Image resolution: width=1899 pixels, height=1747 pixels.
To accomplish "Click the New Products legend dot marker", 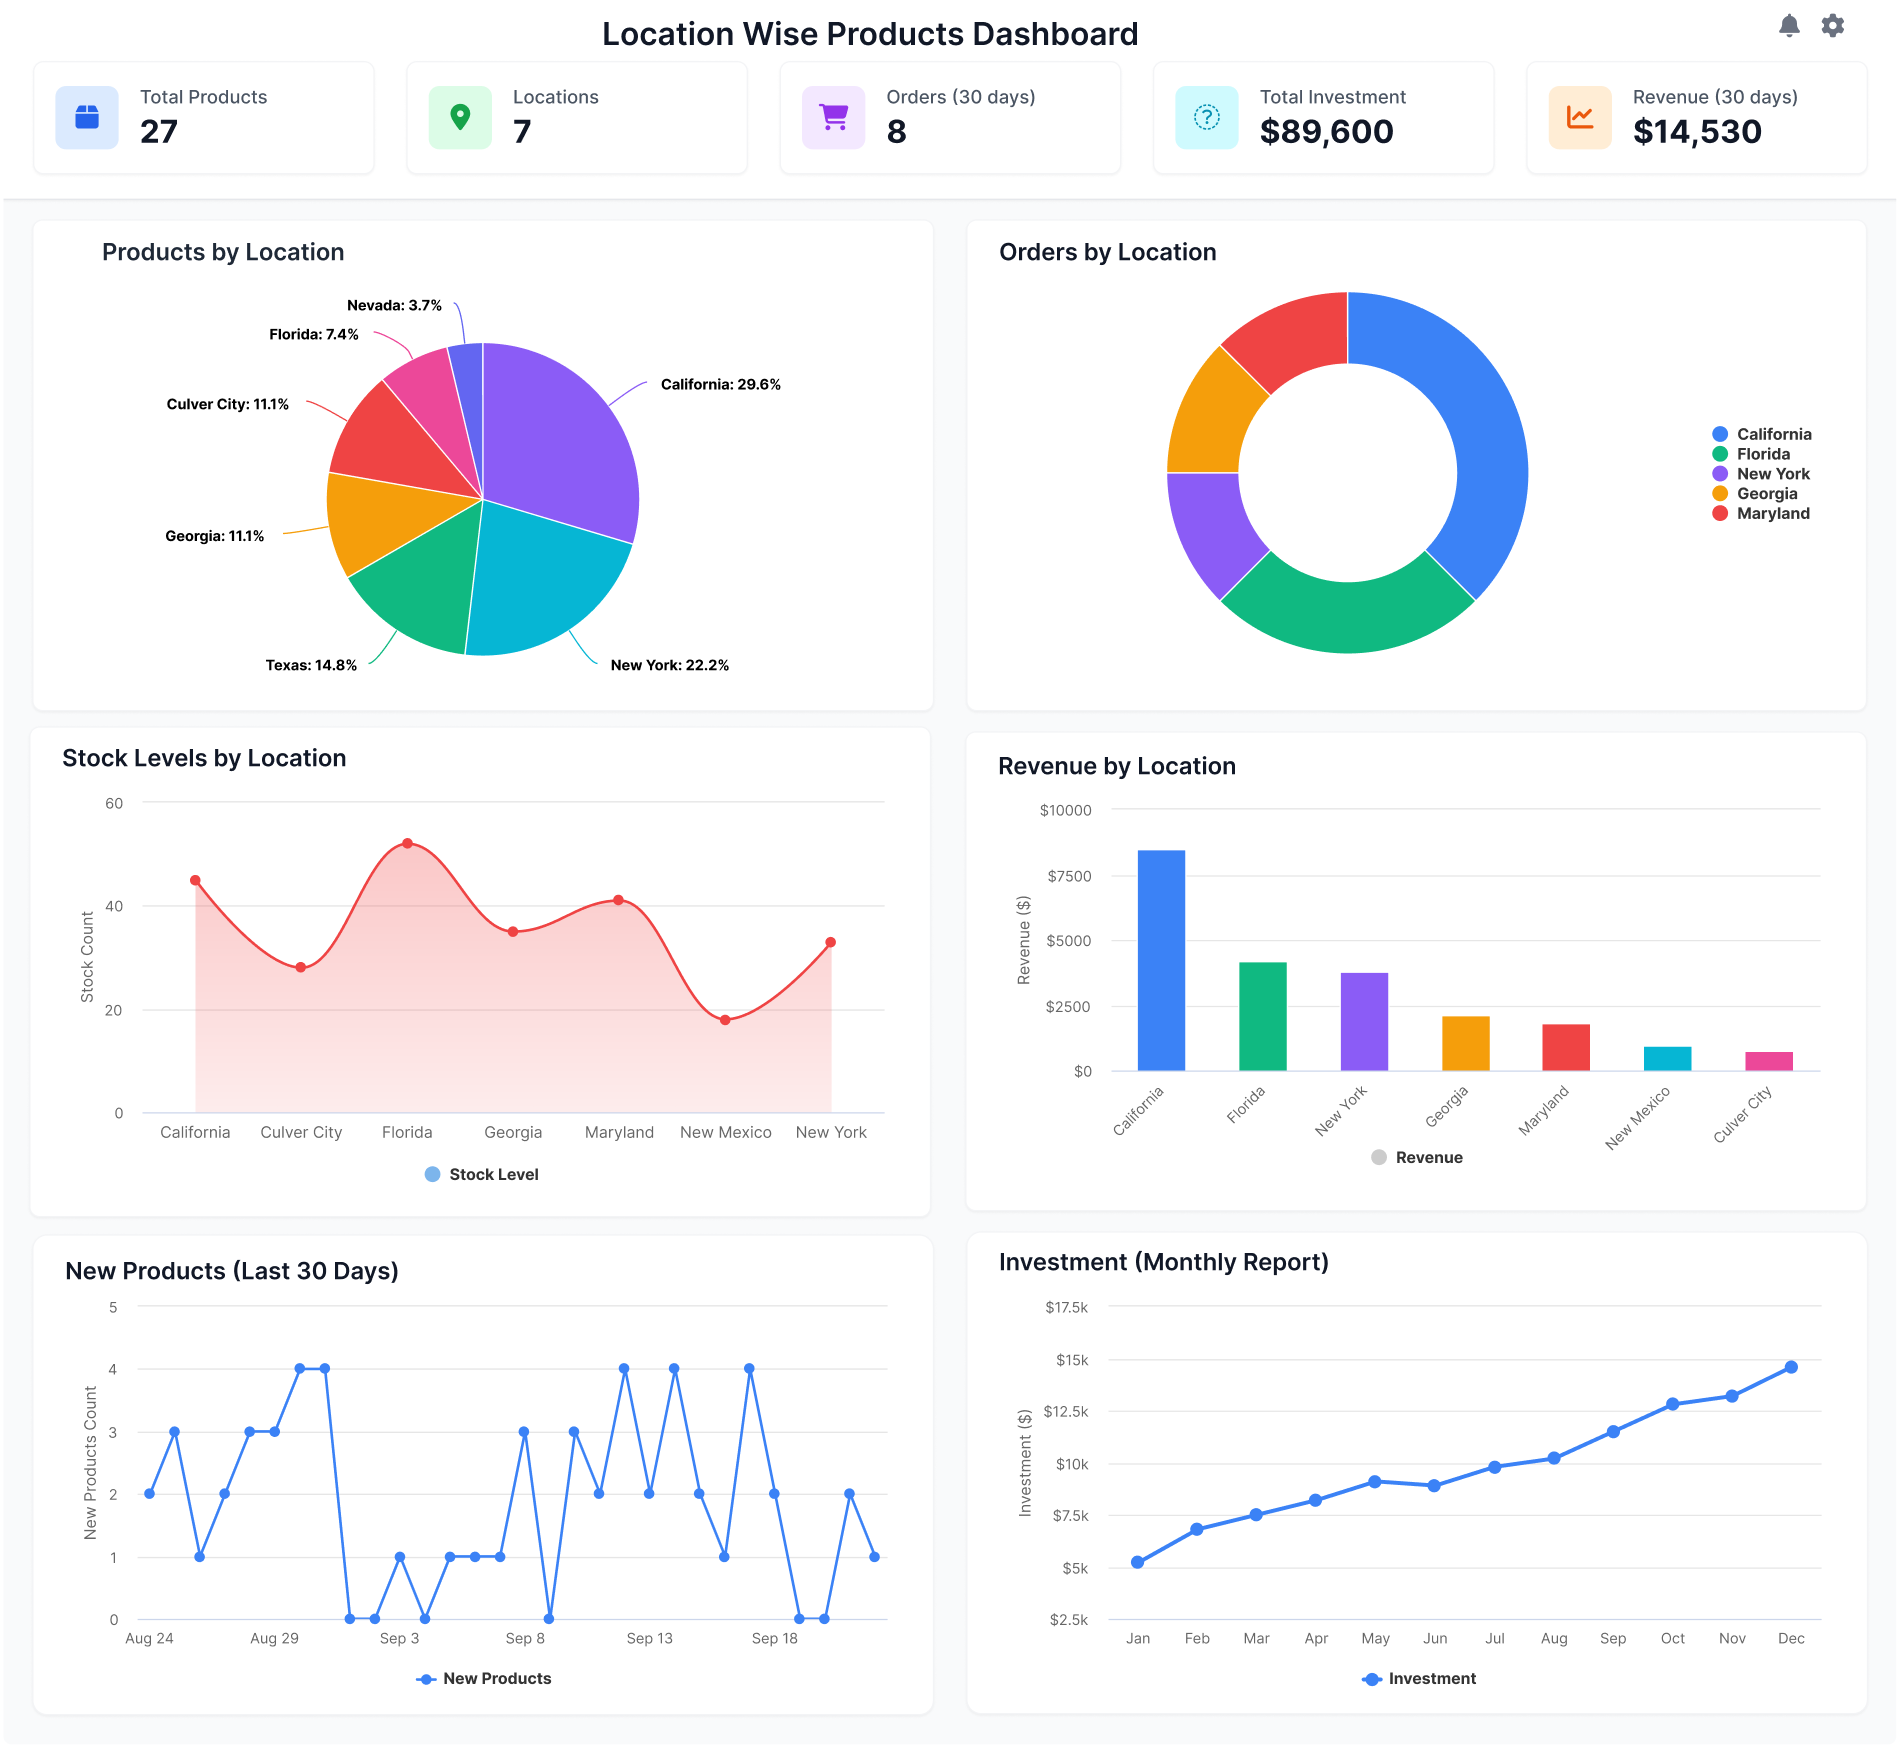I will [x=426, y=1678].
